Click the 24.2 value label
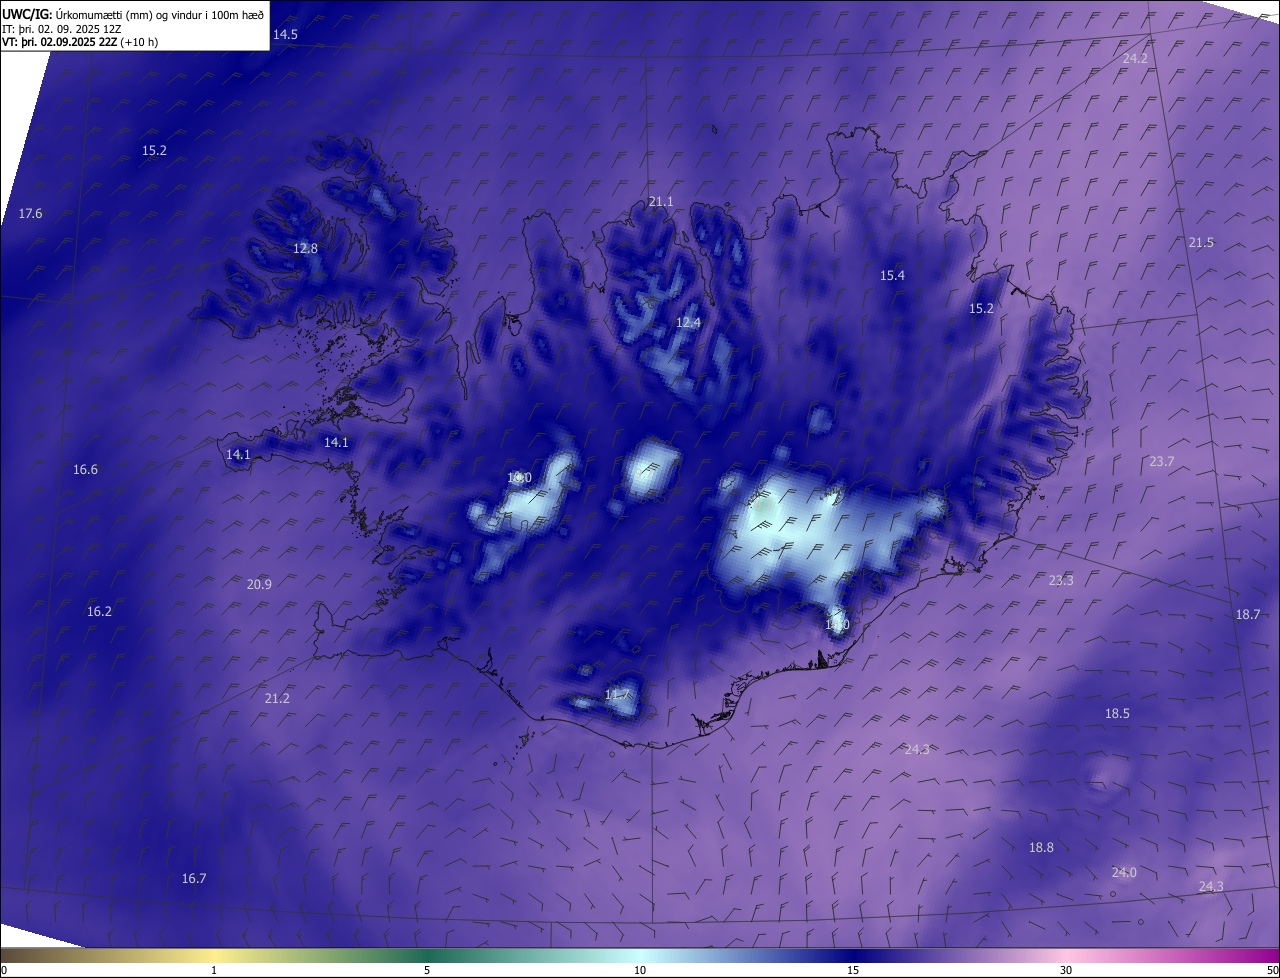Image resolution: width=1280 pixels, height=978 pixels. 1135,59
